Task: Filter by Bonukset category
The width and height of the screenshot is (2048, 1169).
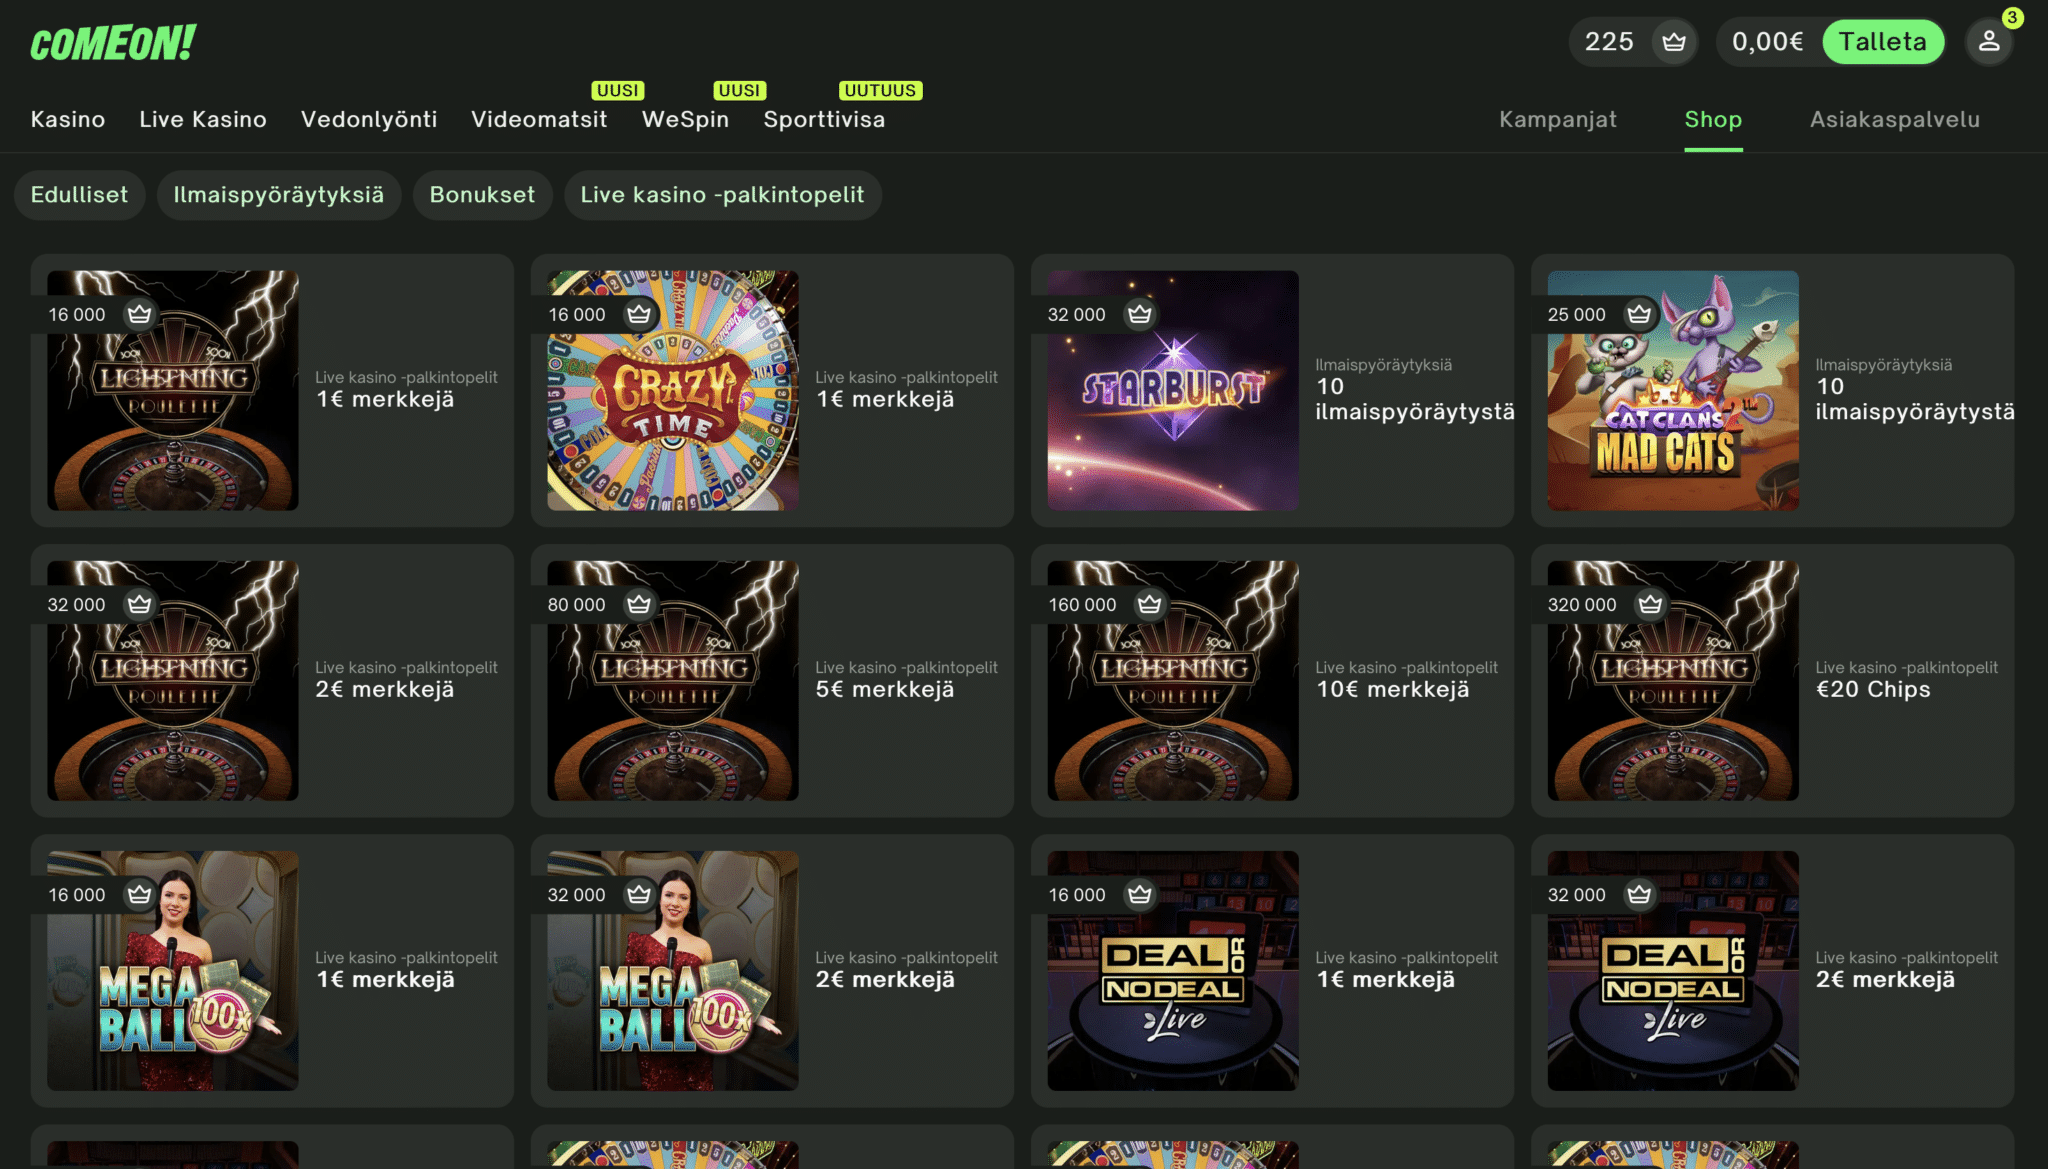Action: click(482, 195)
